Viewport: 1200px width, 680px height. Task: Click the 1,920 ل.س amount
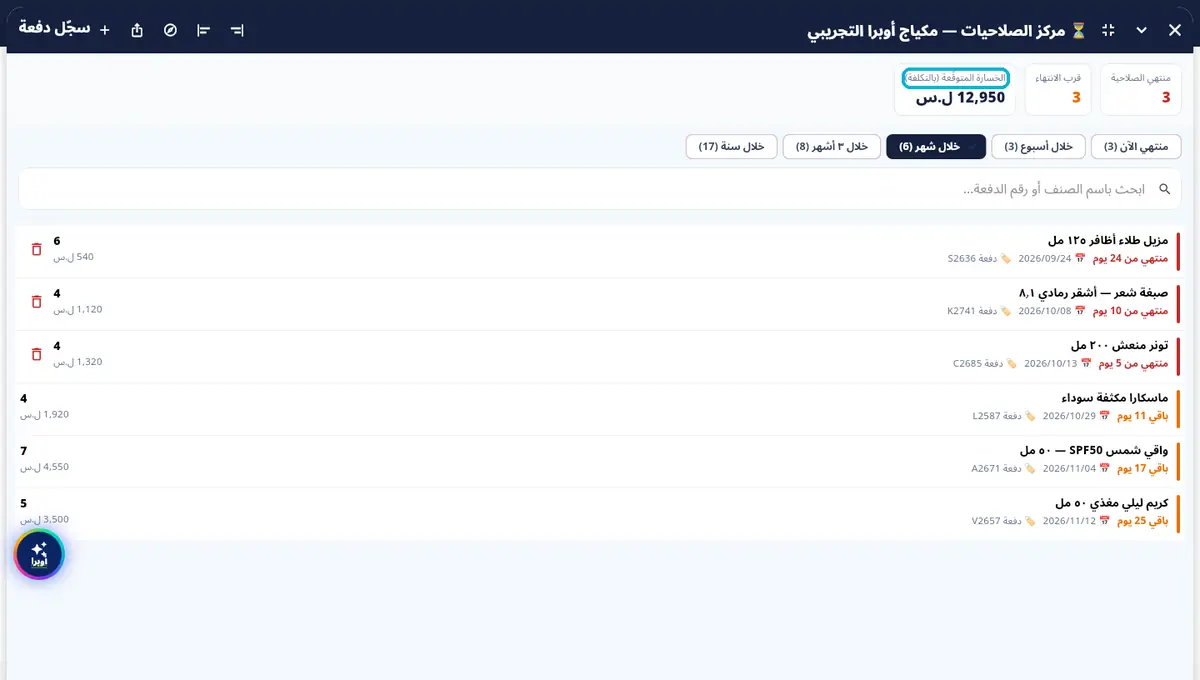click(44, 414)
